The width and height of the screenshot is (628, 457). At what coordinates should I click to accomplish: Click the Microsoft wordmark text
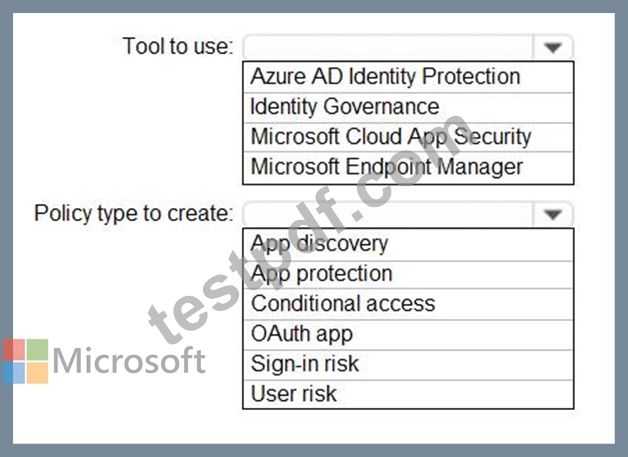pos(129,360)
